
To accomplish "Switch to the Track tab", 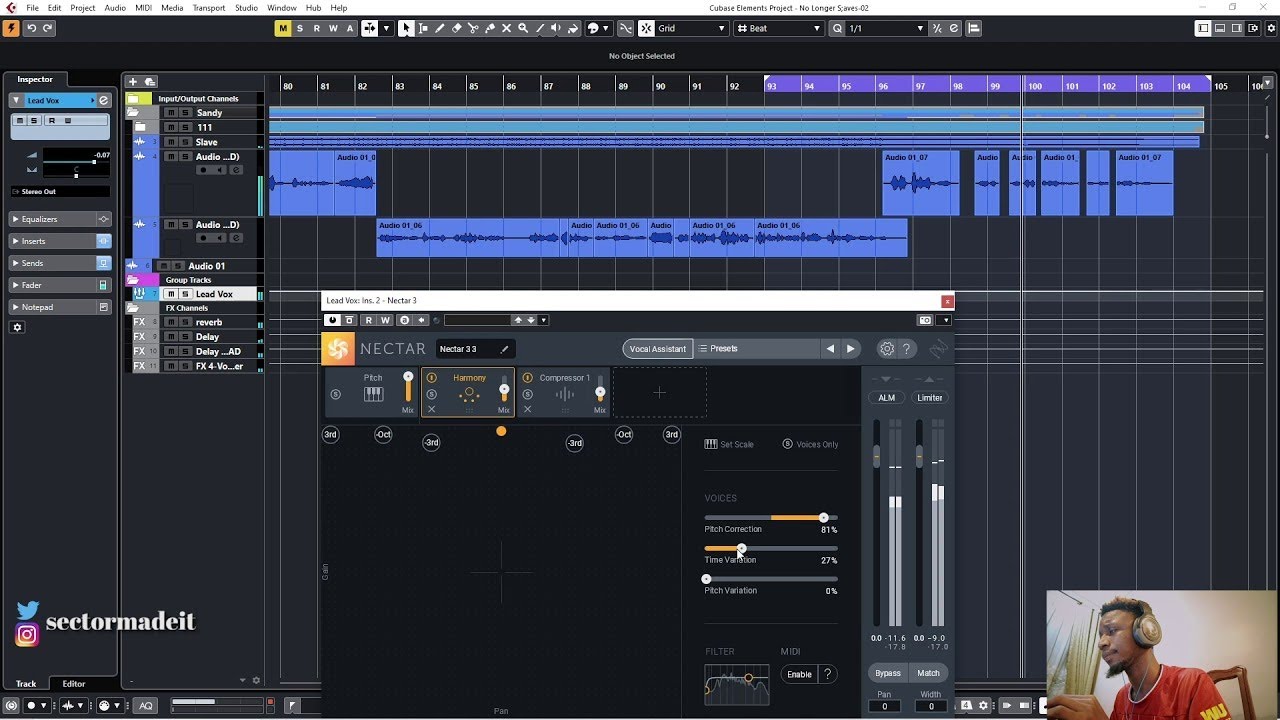I will [x=26, y=684].
